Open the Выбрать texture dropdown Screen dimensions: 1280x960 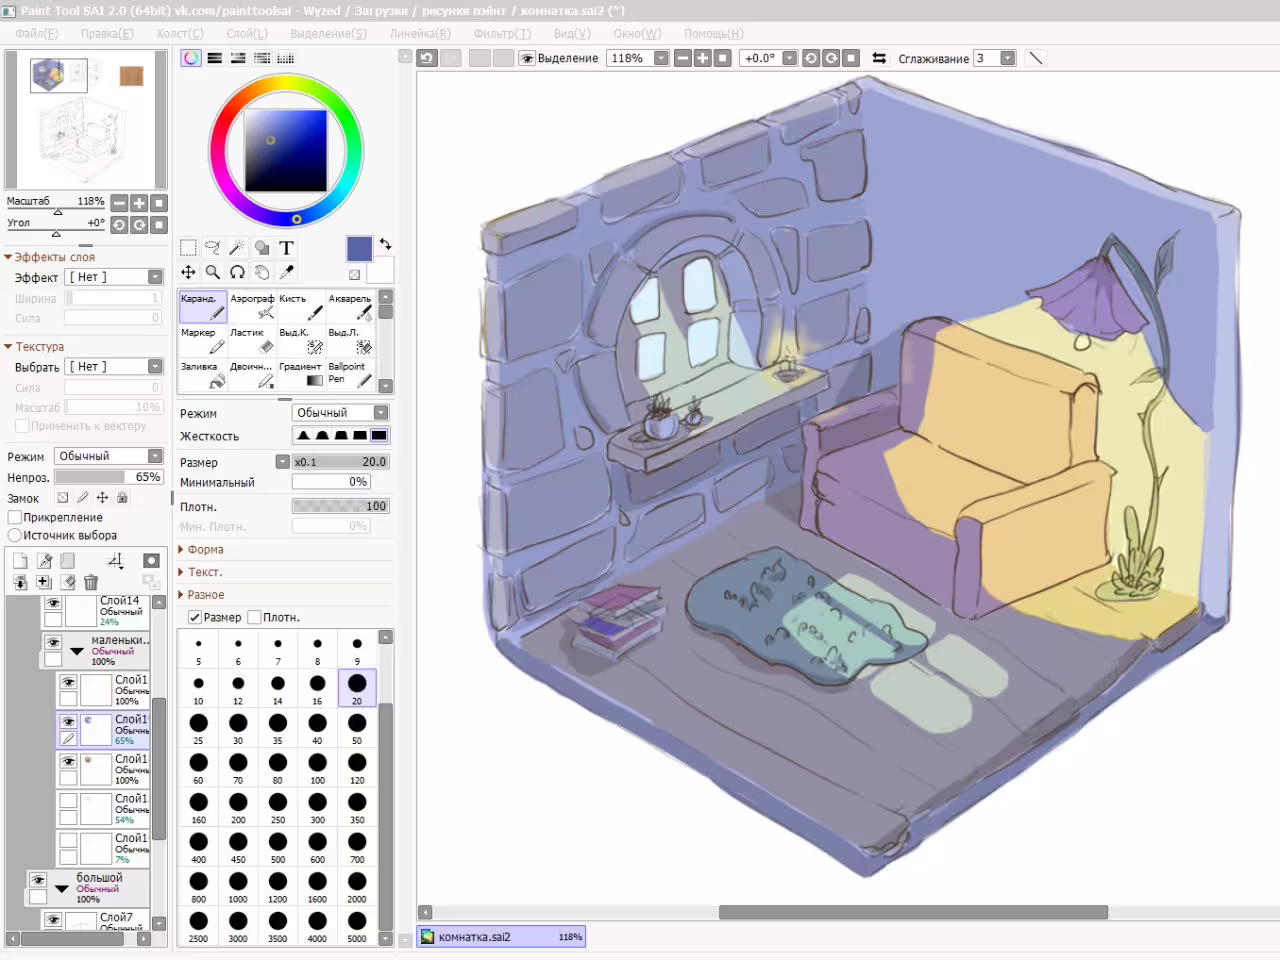[114, 367]
